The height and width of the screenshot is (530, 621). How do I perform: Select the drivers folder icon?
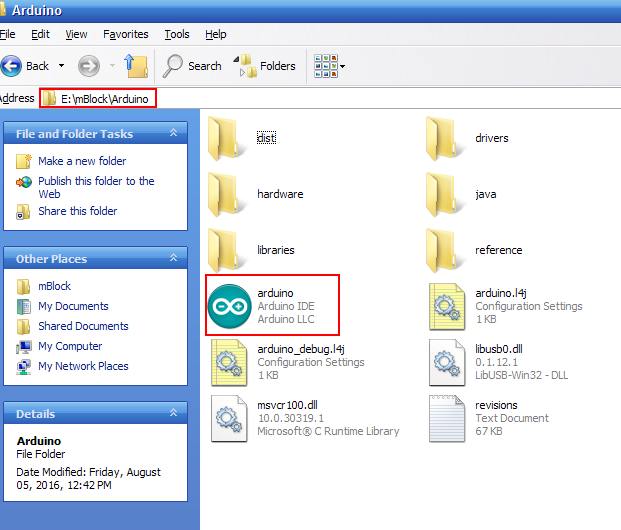pyautogui.click(x=444, y=138)
